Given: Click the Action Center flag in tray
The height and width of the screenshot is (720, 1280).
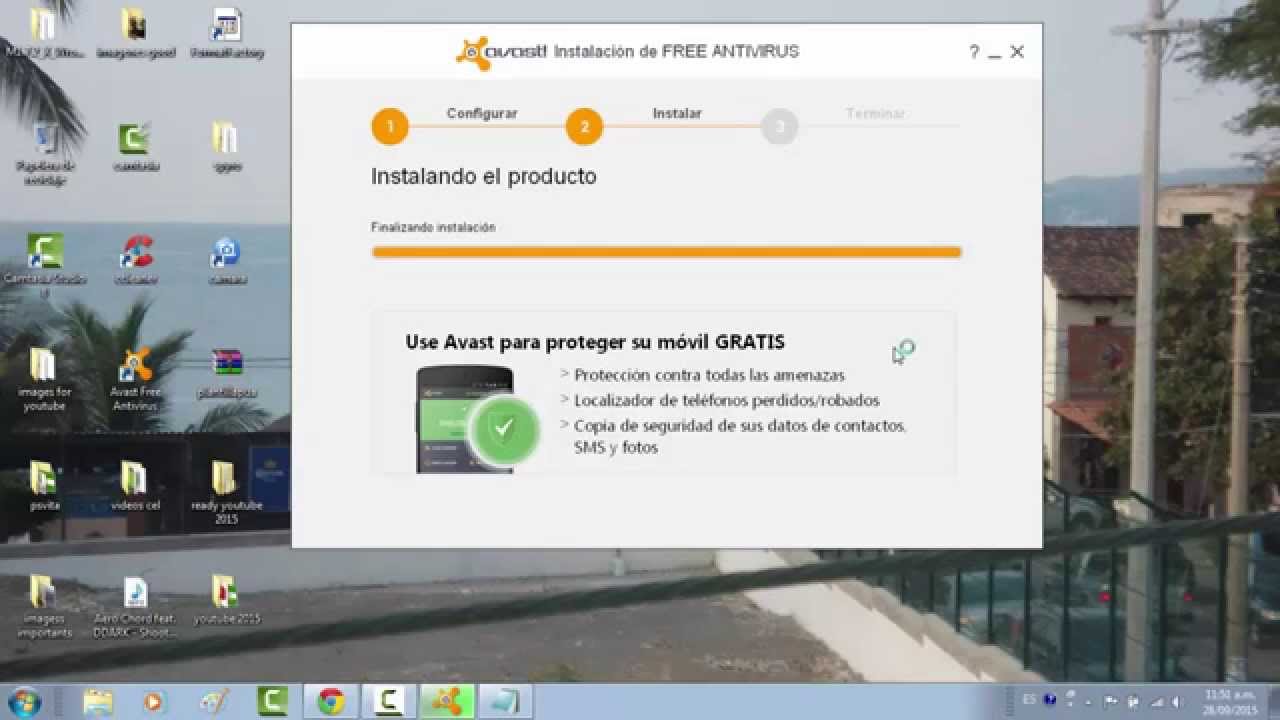Looking at the screenshot, I should click(1111, 701).
